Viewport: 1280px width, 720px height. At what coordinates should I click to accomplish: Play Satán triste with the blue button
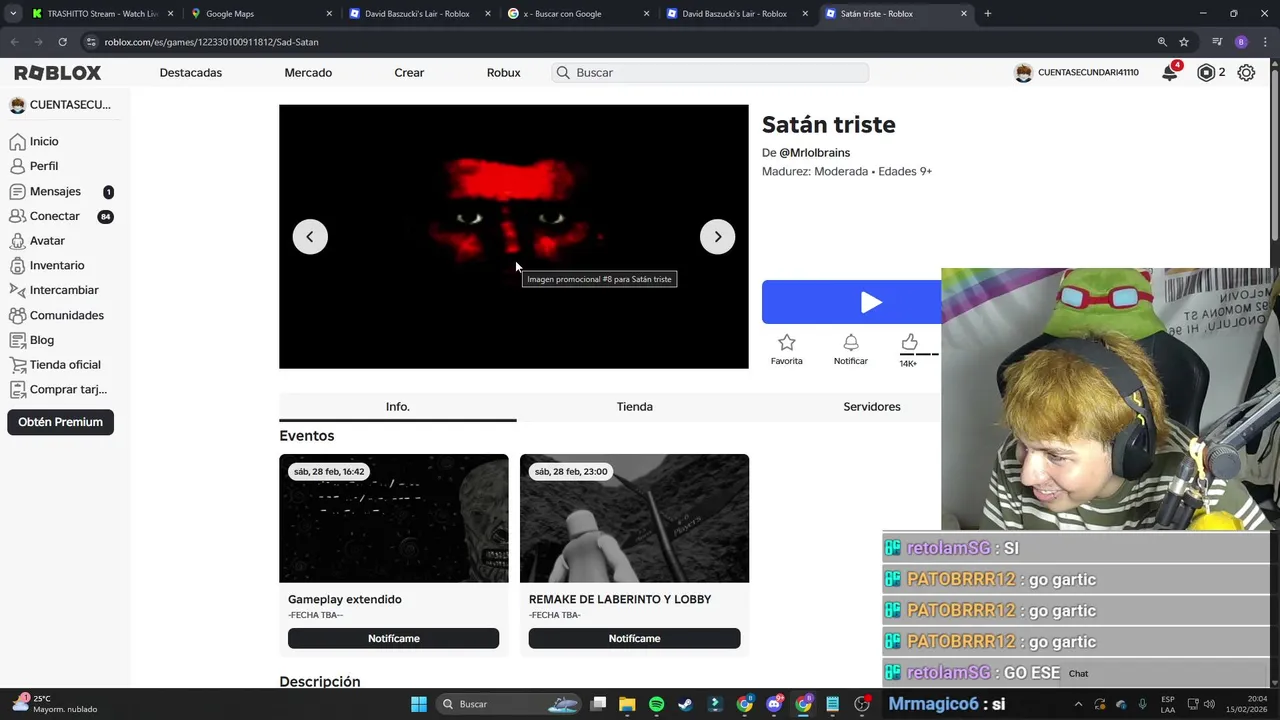tap(852, 302)
